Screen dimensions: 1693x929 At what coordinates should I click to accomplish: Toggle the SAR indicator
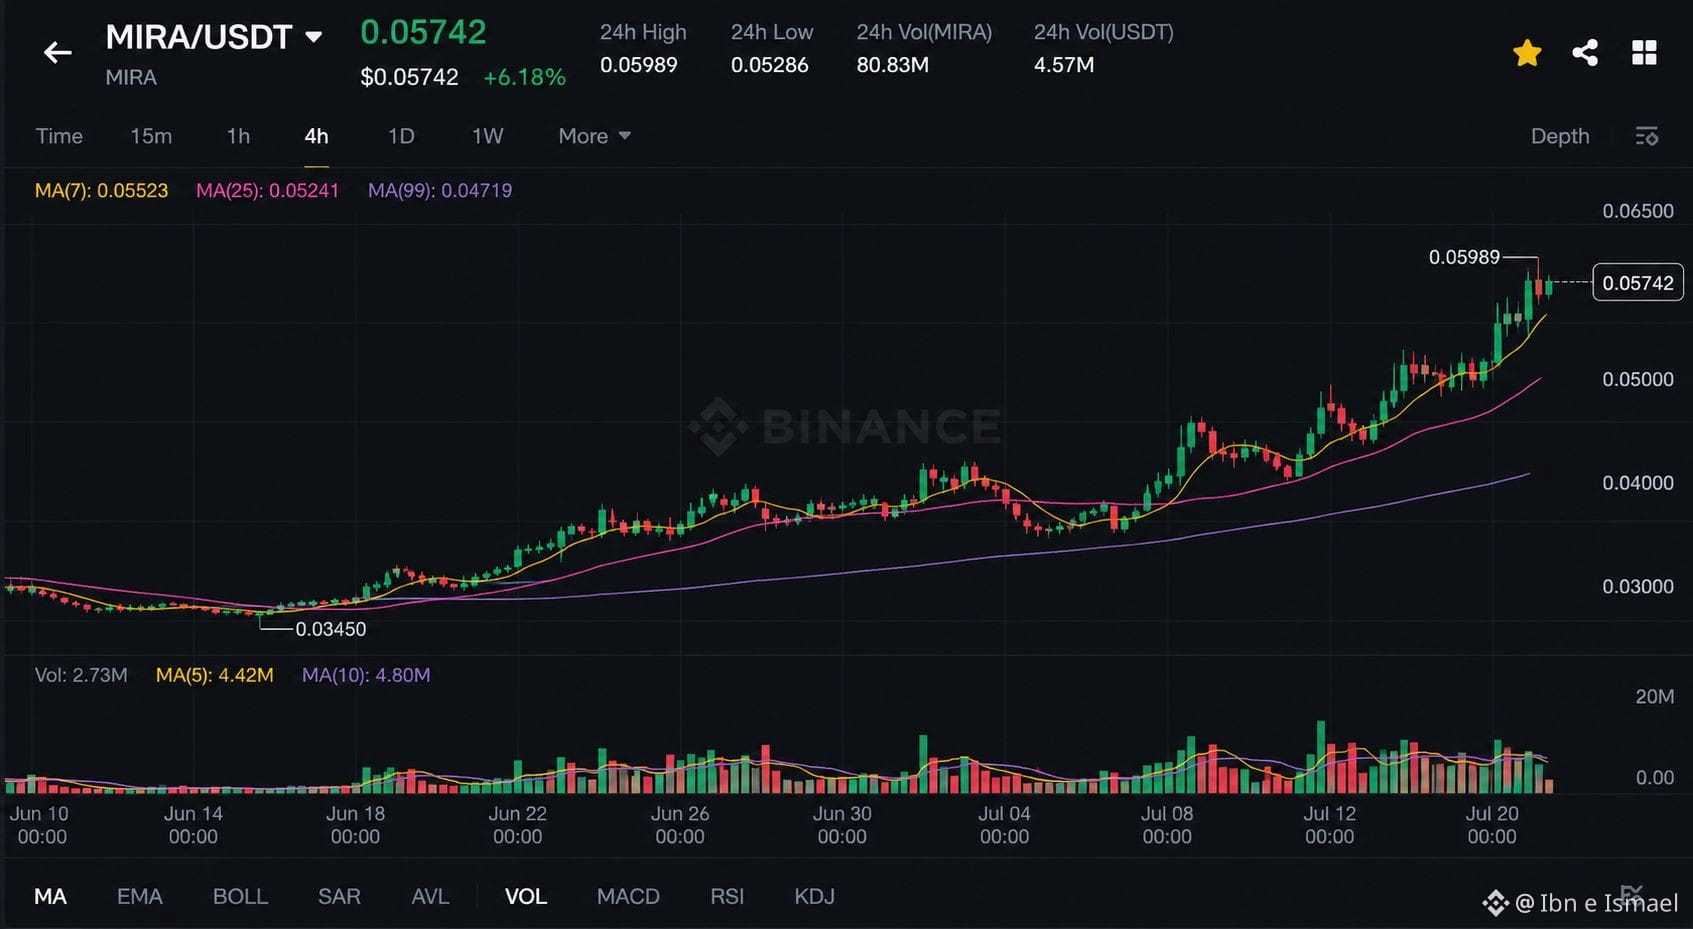[x=339, y=896]
